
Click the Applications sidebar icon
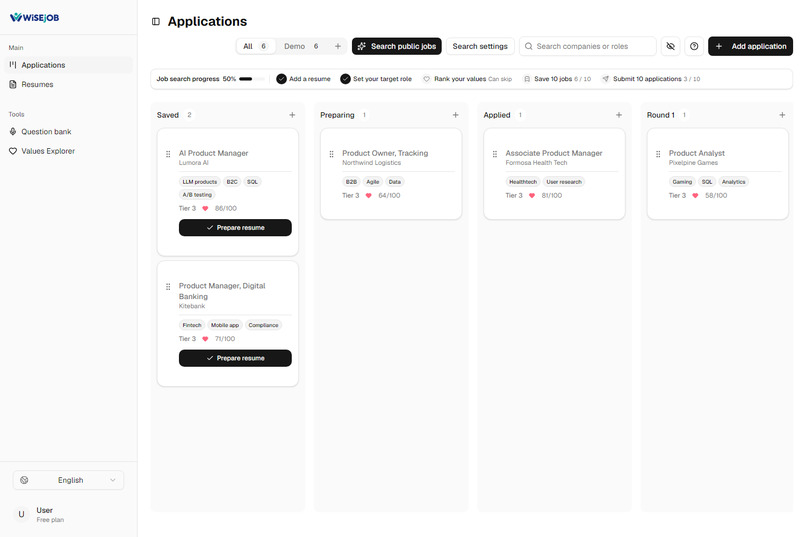13,65
